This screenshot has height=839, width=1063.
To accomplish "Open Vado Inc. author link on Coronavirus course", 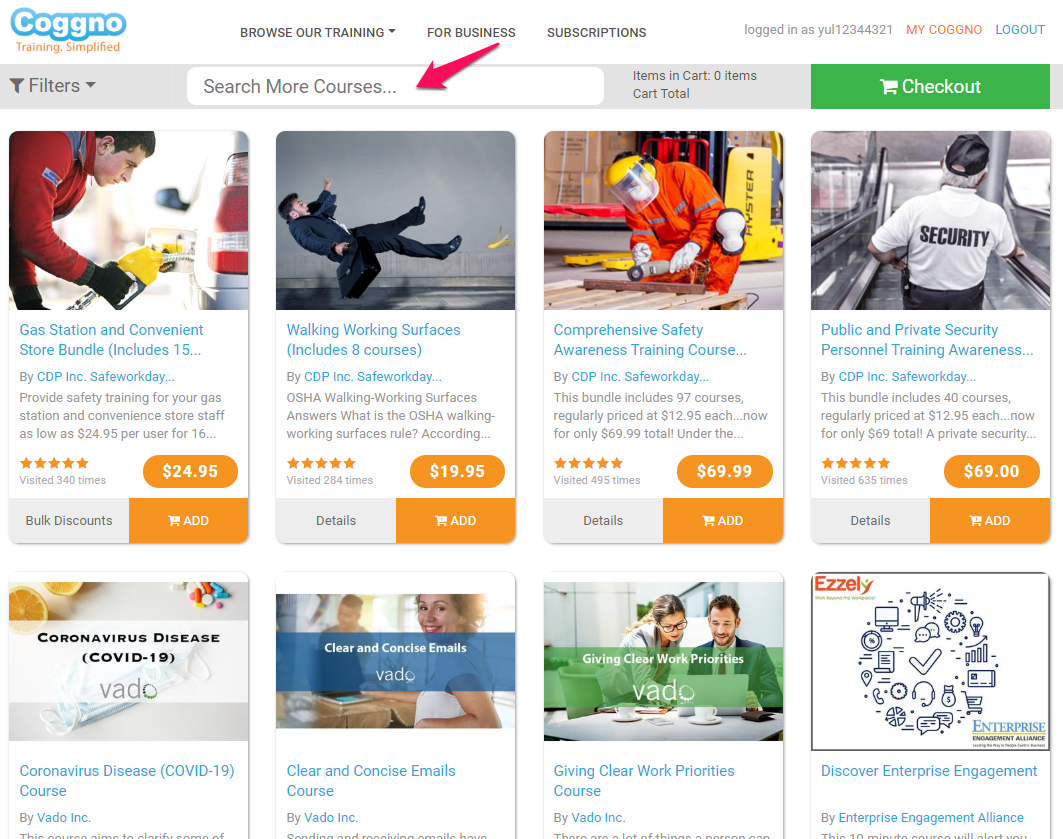I will pos(64,818).
